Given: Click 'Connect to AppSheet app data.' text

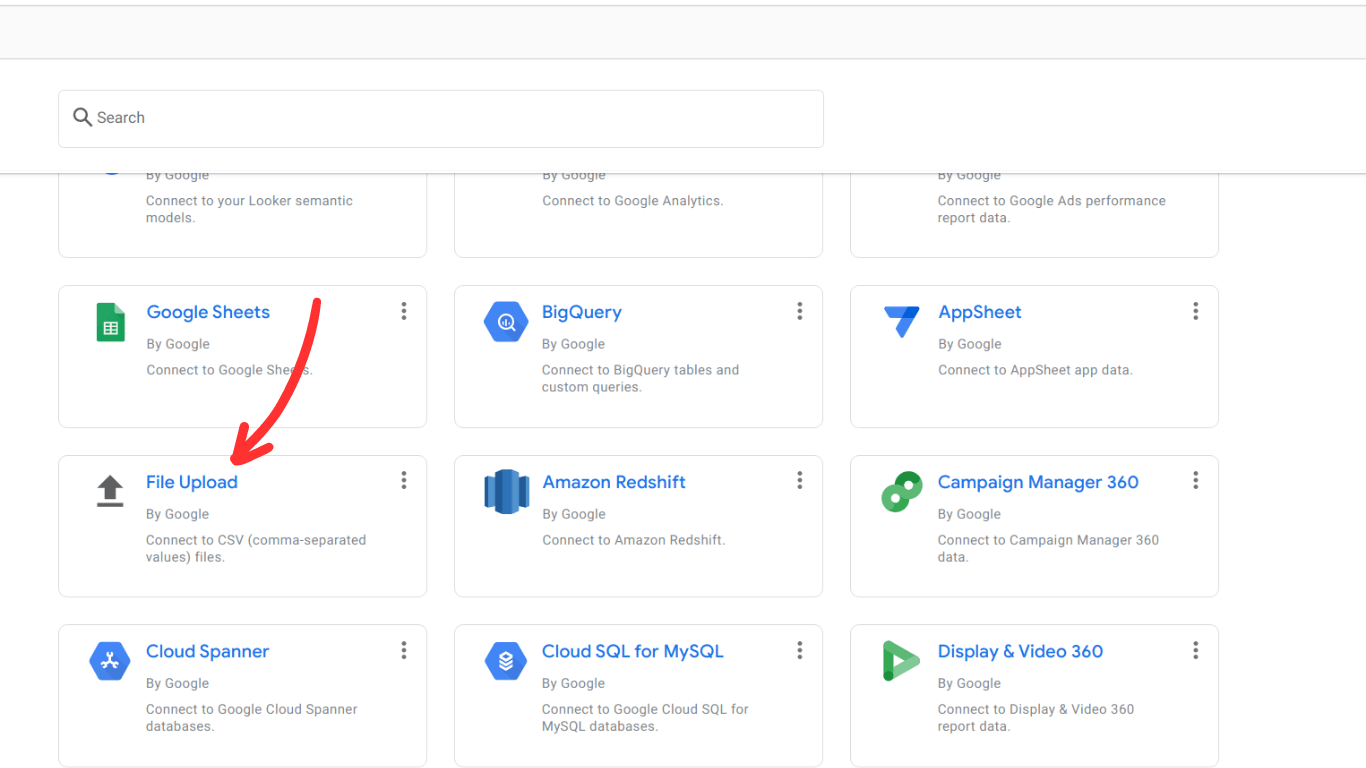Looking at the screenshot, I should [1035, 370].
